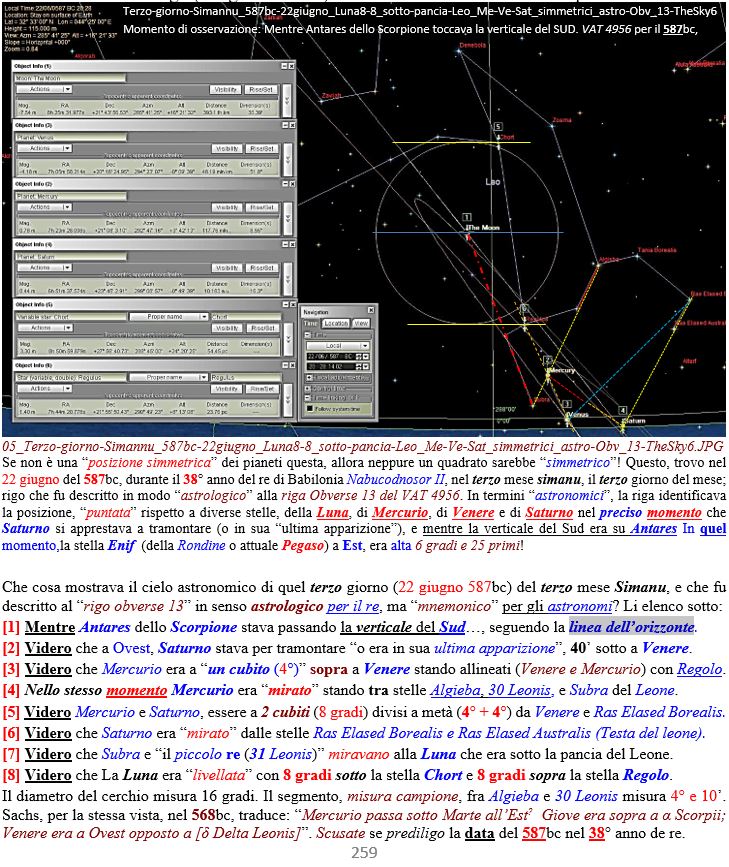Click the 'Alterf' star label
Viewport: 729px width, 867px height.
coord(690,361)
